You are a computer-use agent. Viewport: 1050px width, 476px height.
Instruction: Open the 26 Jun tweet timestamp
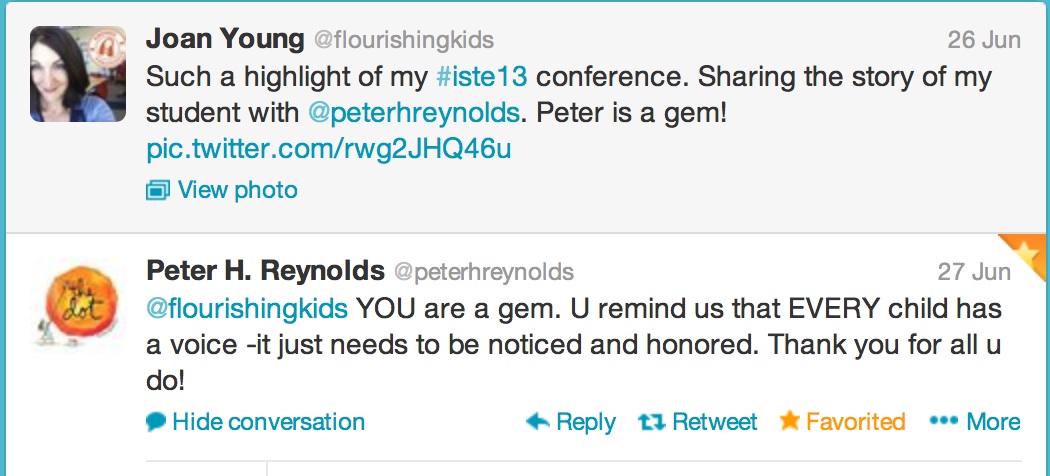tap(983, 41)
